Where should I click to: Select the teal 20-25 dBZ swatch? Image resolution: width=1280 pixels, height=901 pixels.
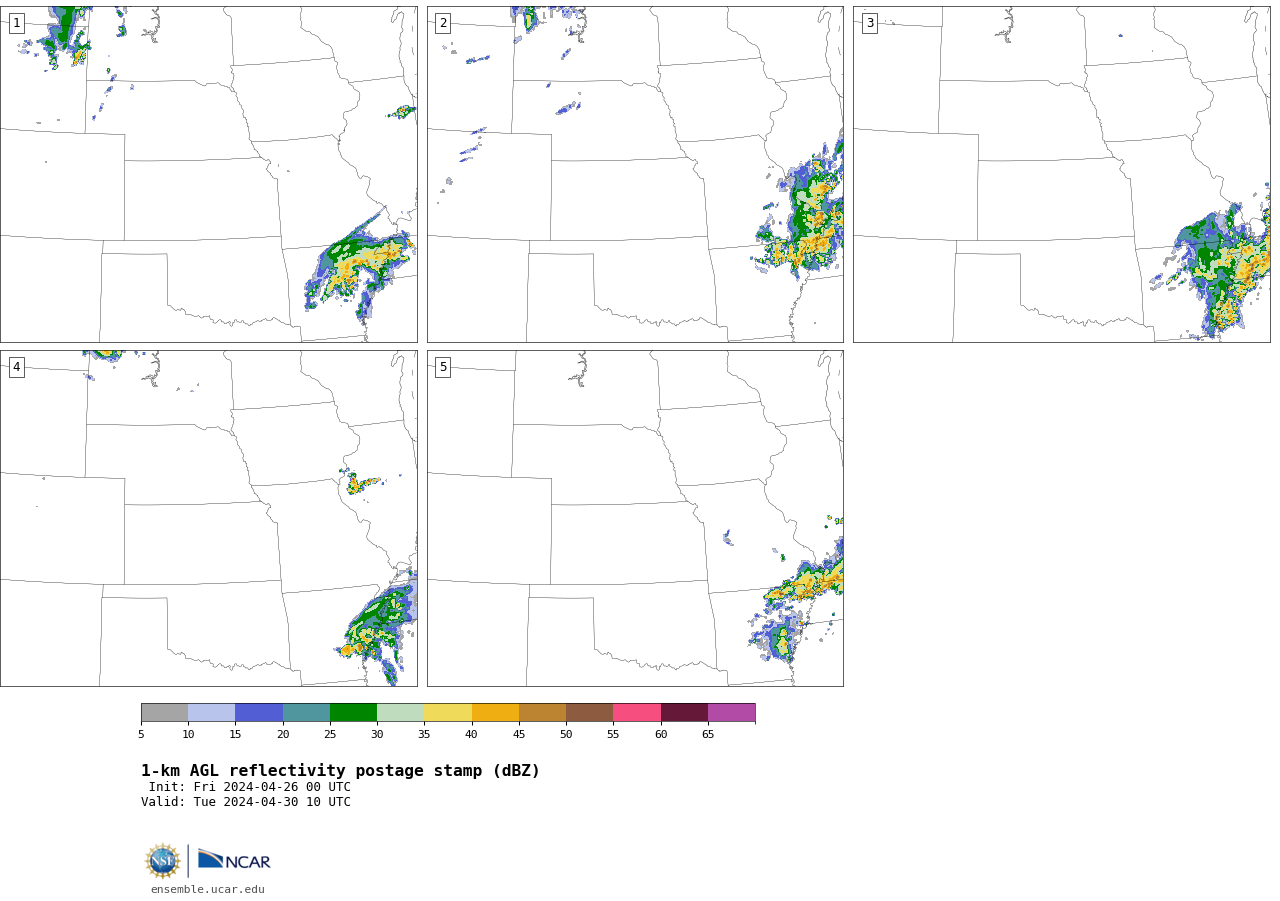point(306,713)
